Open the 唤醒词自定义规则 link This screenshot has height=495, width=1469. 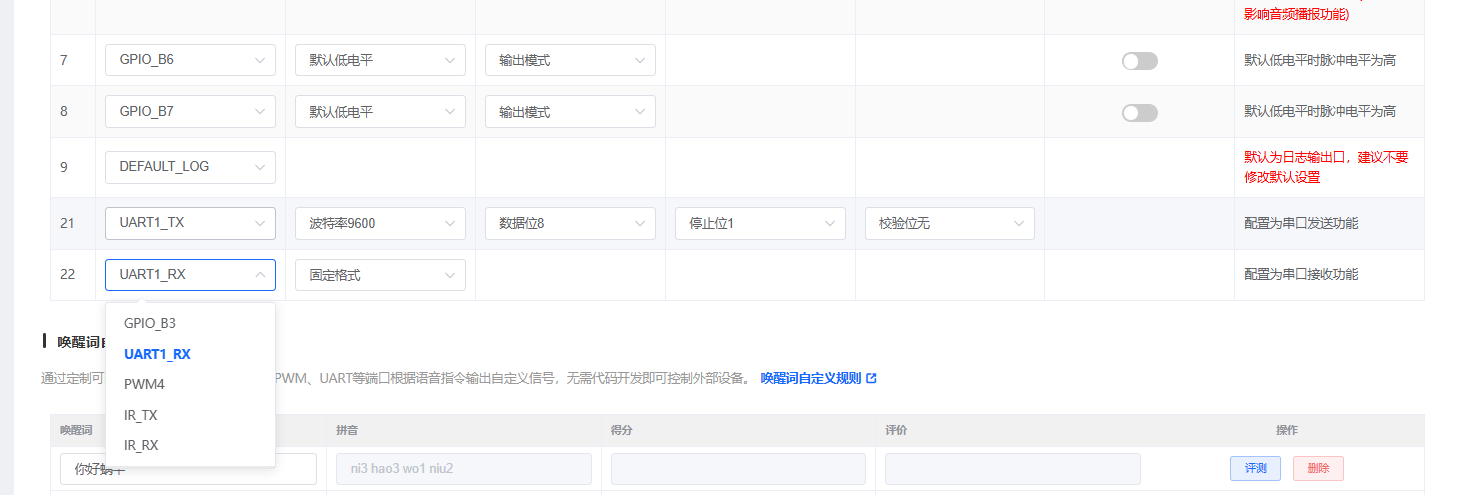(811, 378)
